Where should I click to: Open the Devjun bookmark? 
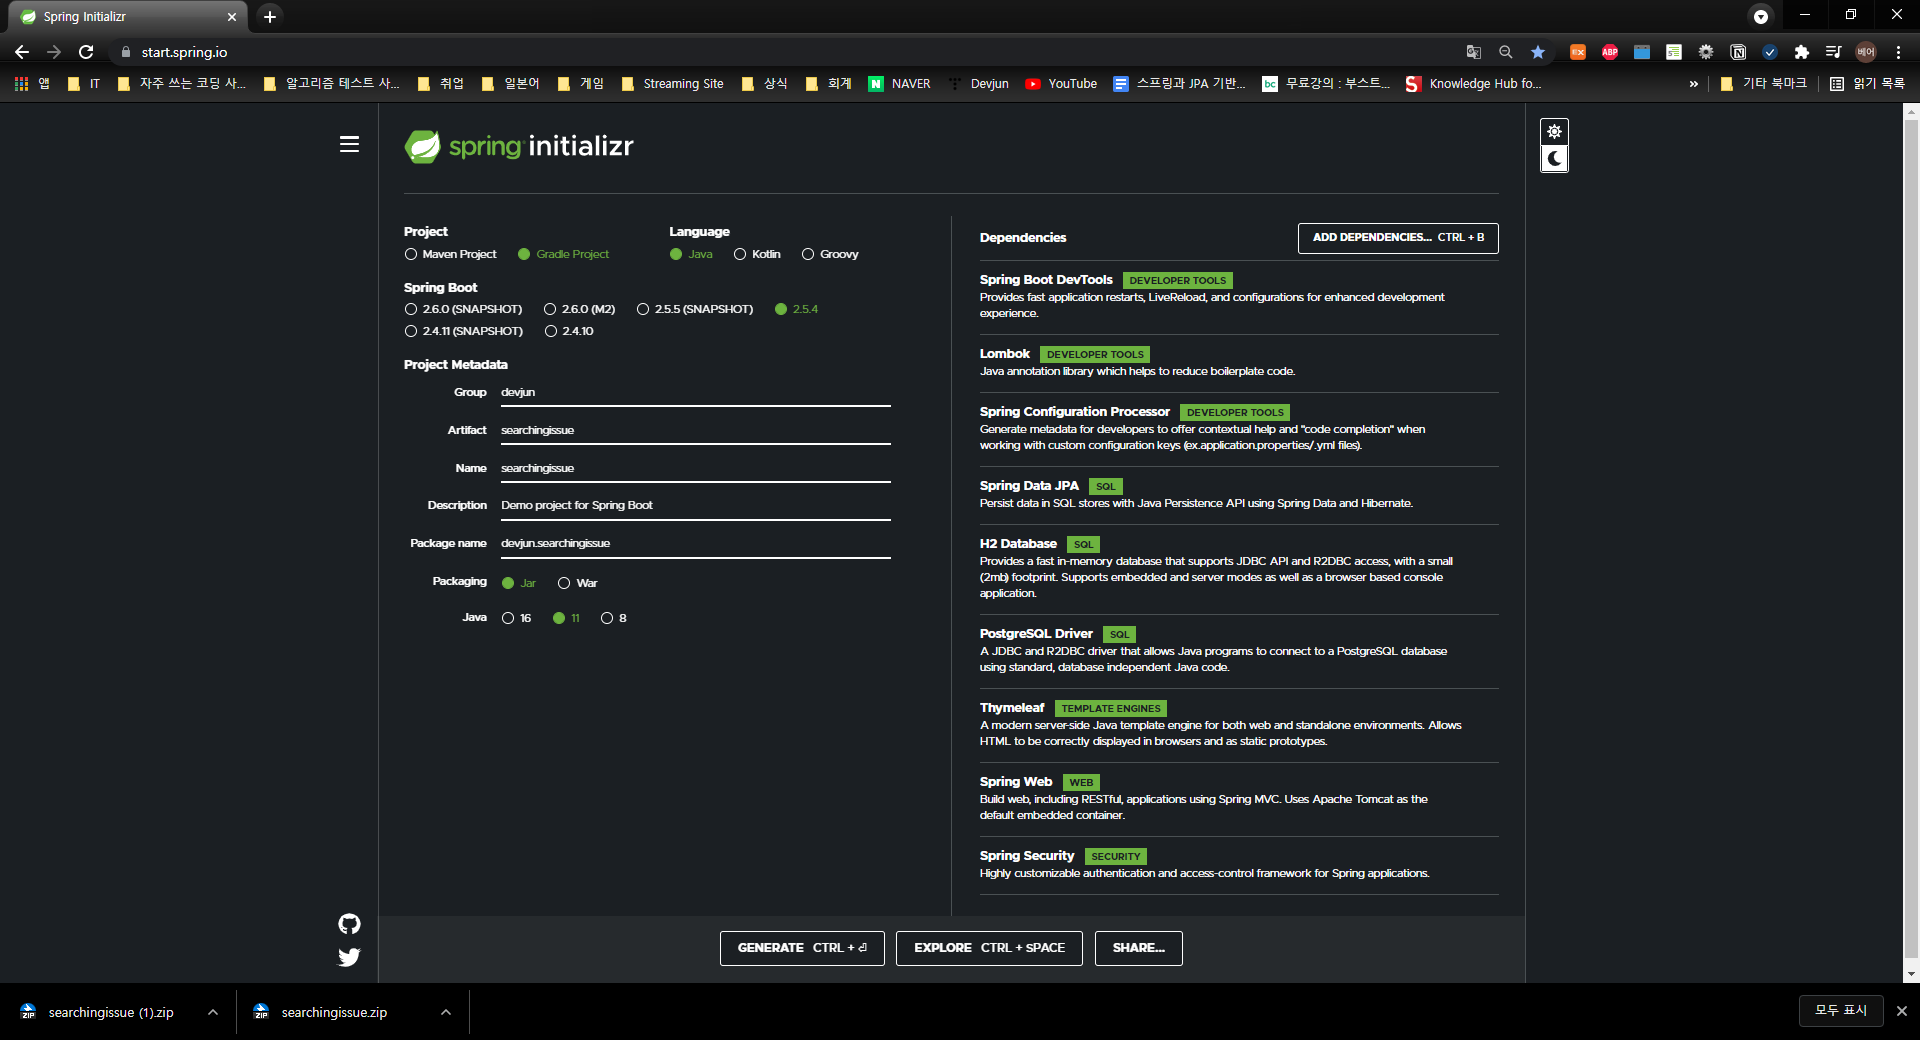(x=978, y=84)
